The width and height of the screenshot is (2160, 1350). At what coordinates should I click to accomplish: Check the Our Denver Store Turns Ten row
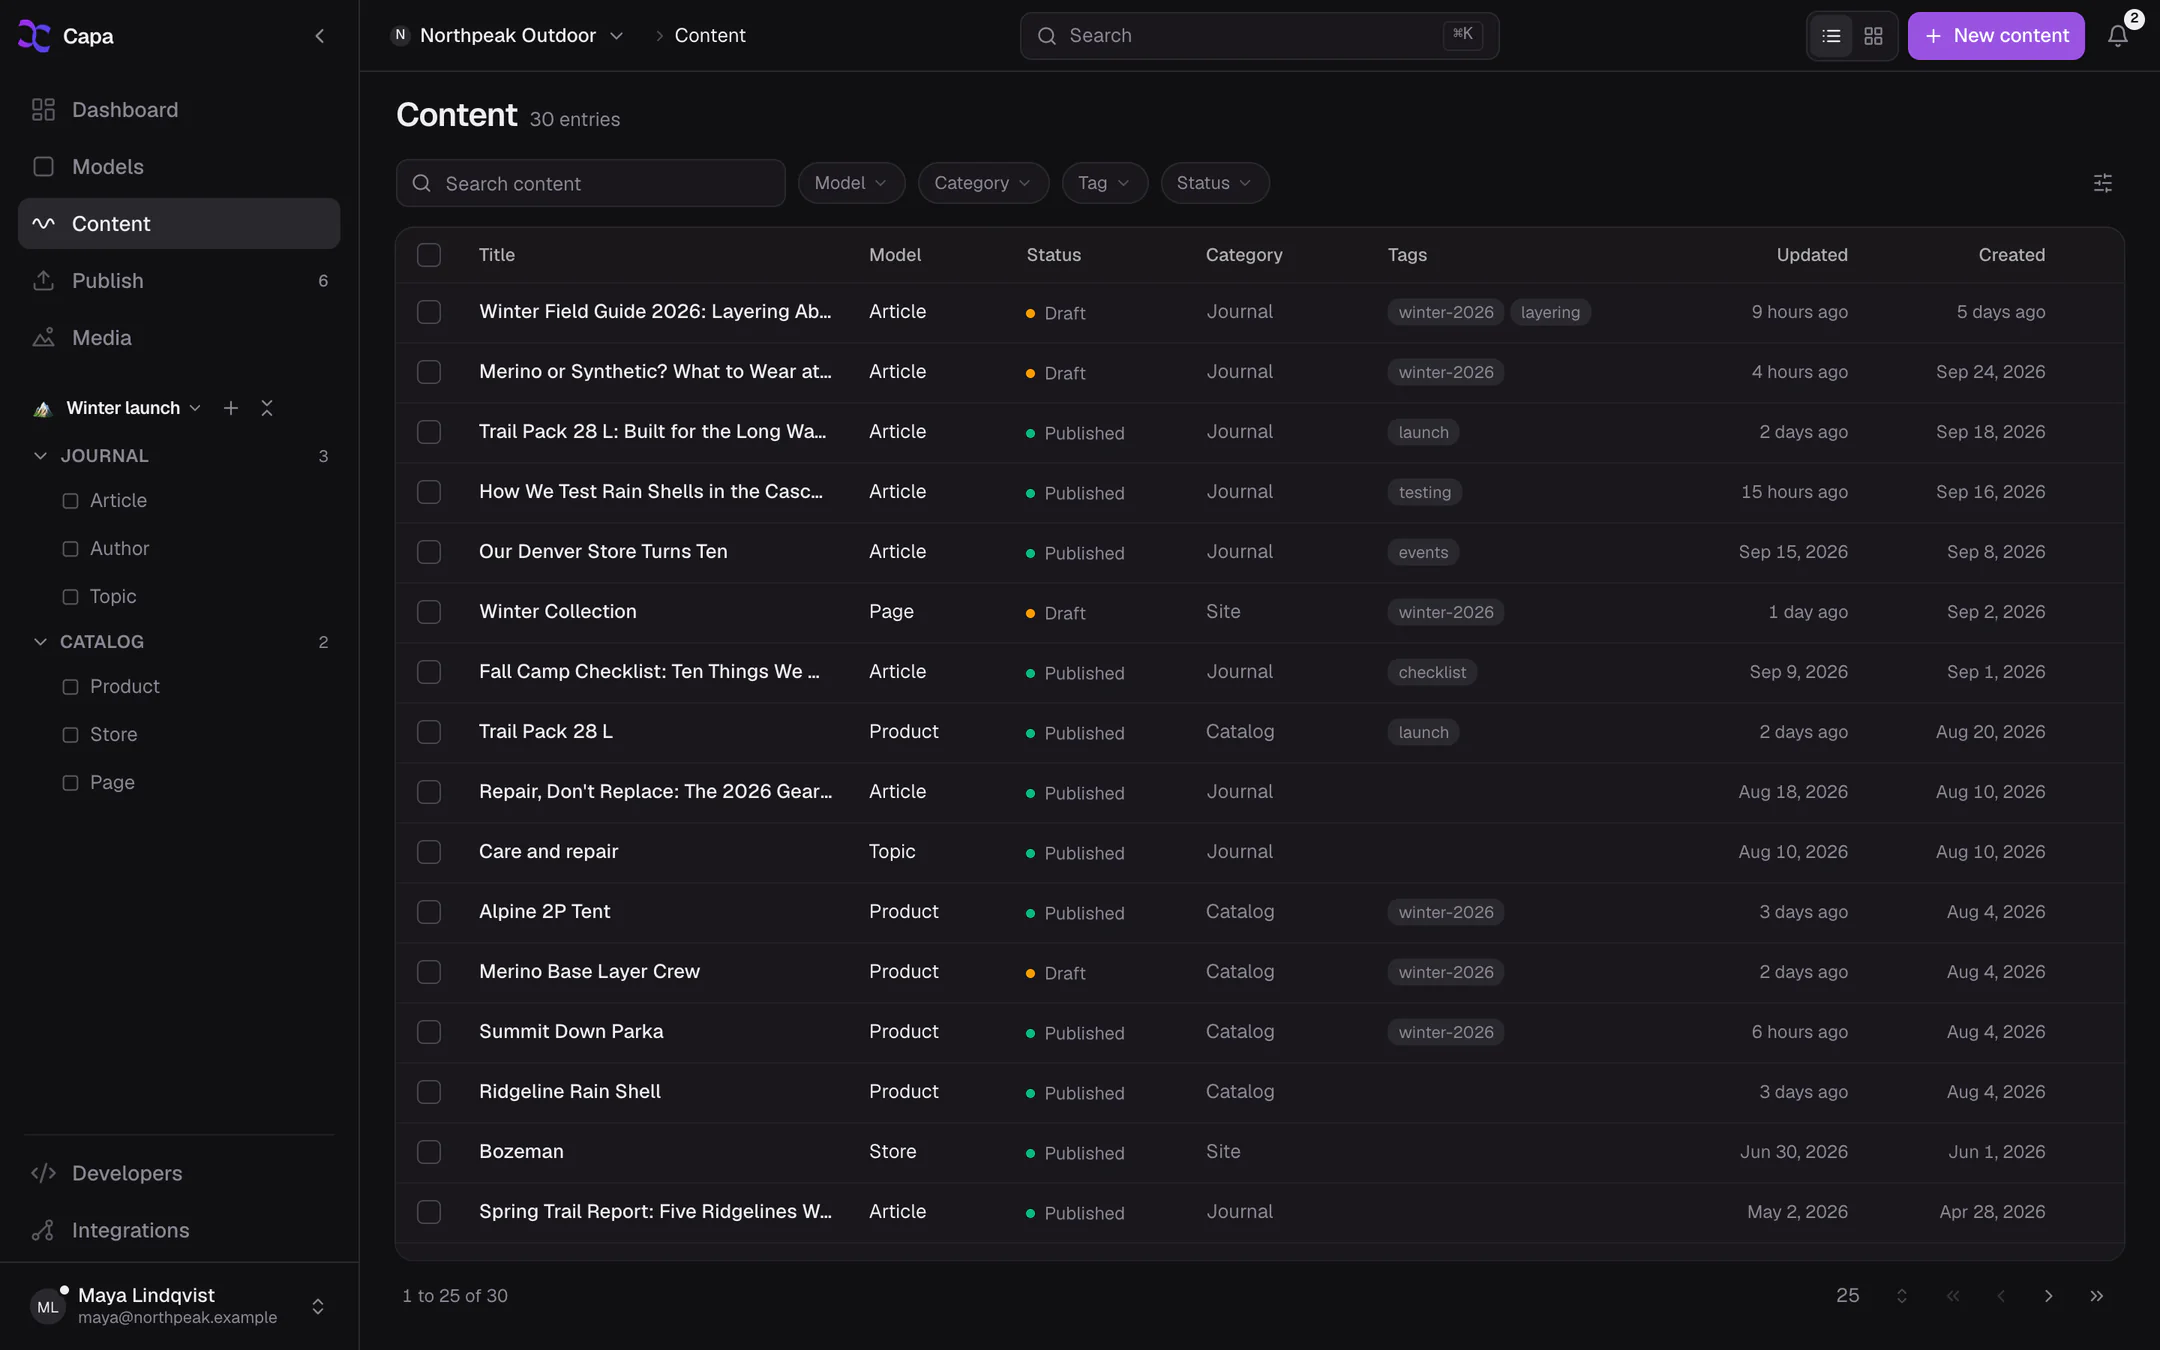point(429,552)
